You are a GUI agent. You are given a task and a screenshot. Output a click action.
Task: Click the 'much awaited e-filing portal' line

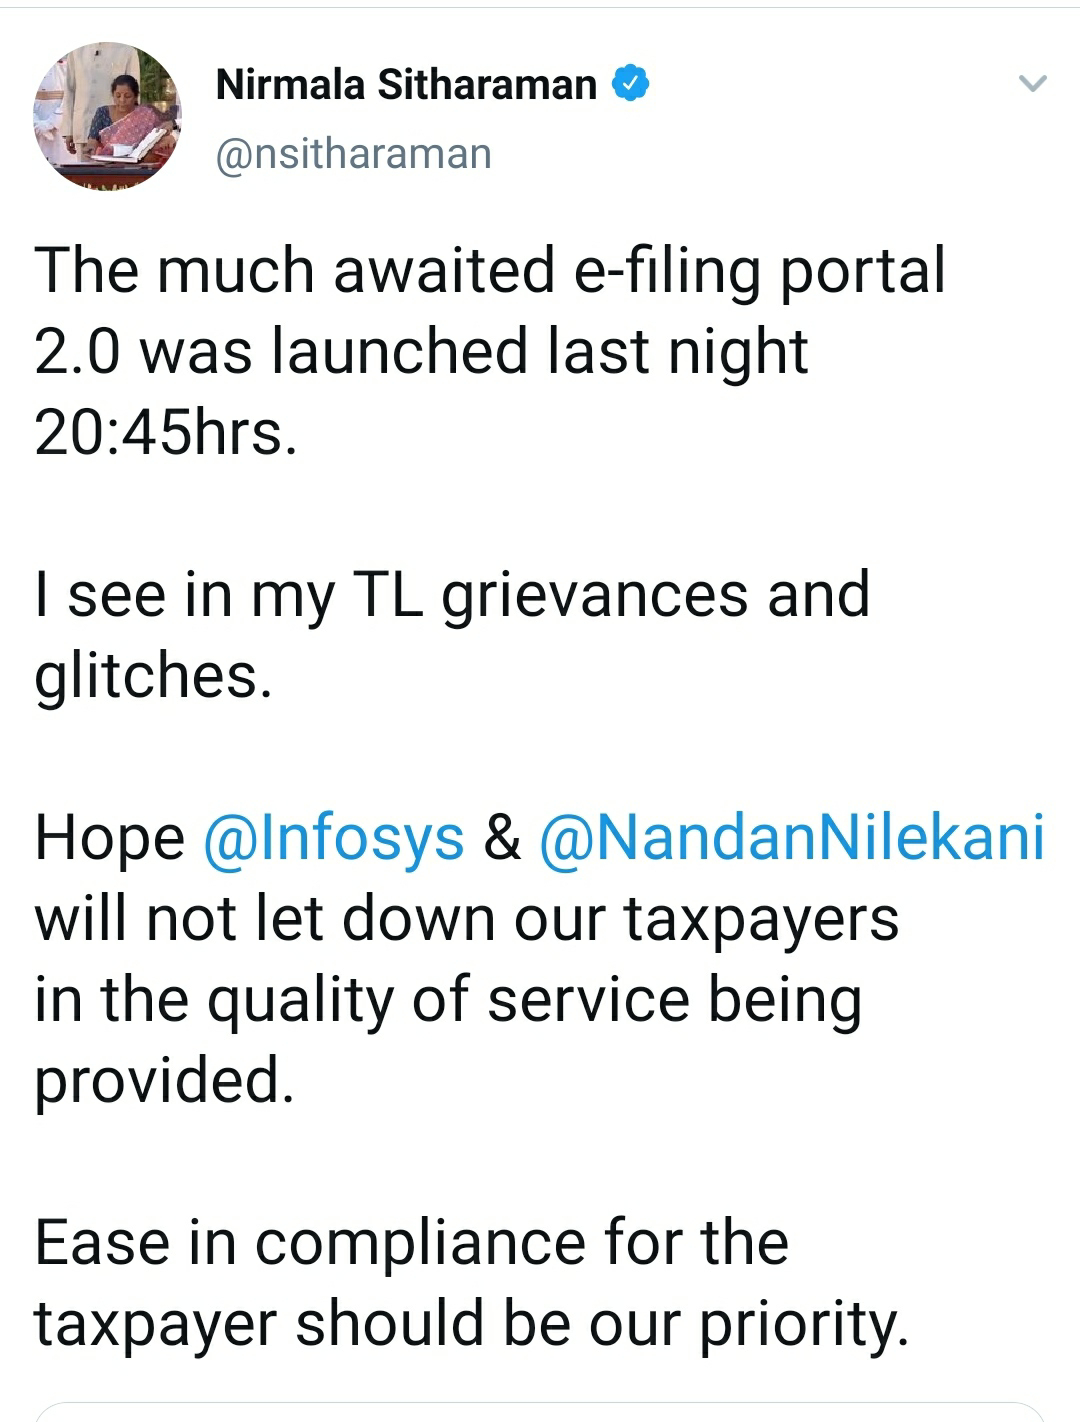point(489,272)
